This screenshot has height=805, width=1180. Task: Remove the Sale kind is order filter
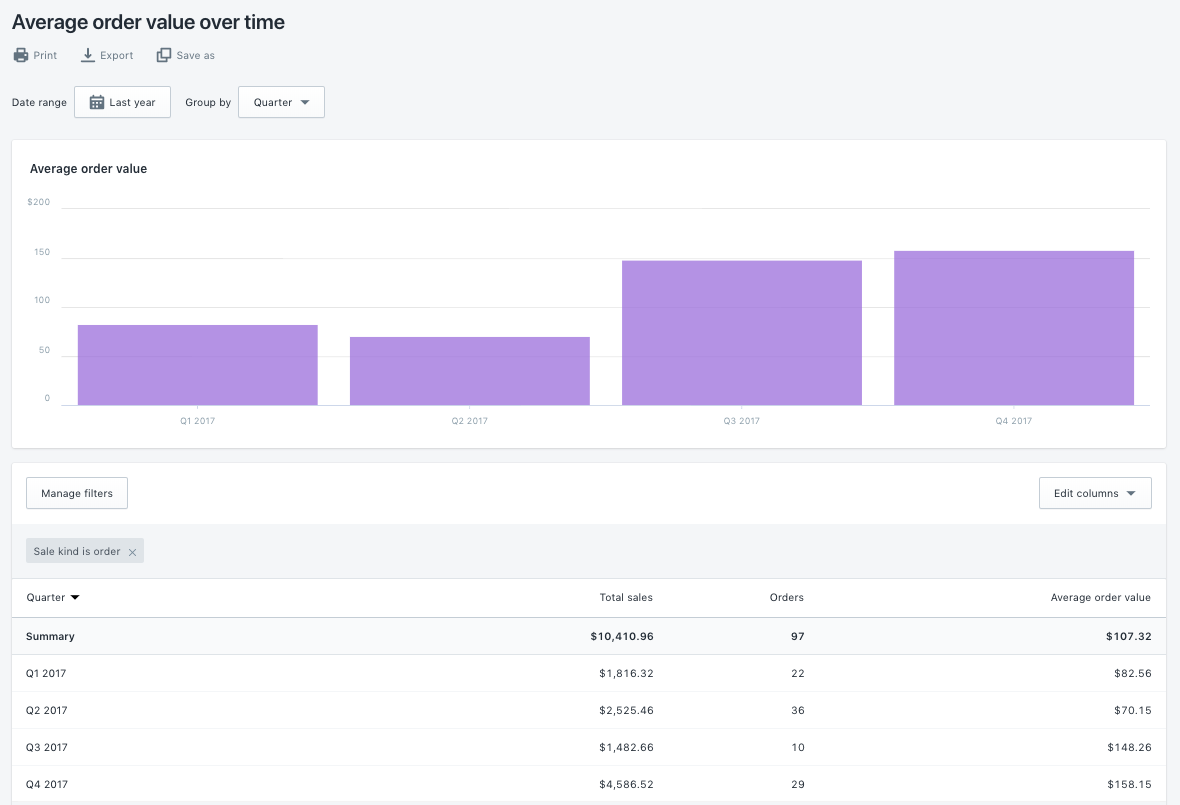tap(132, 552)
